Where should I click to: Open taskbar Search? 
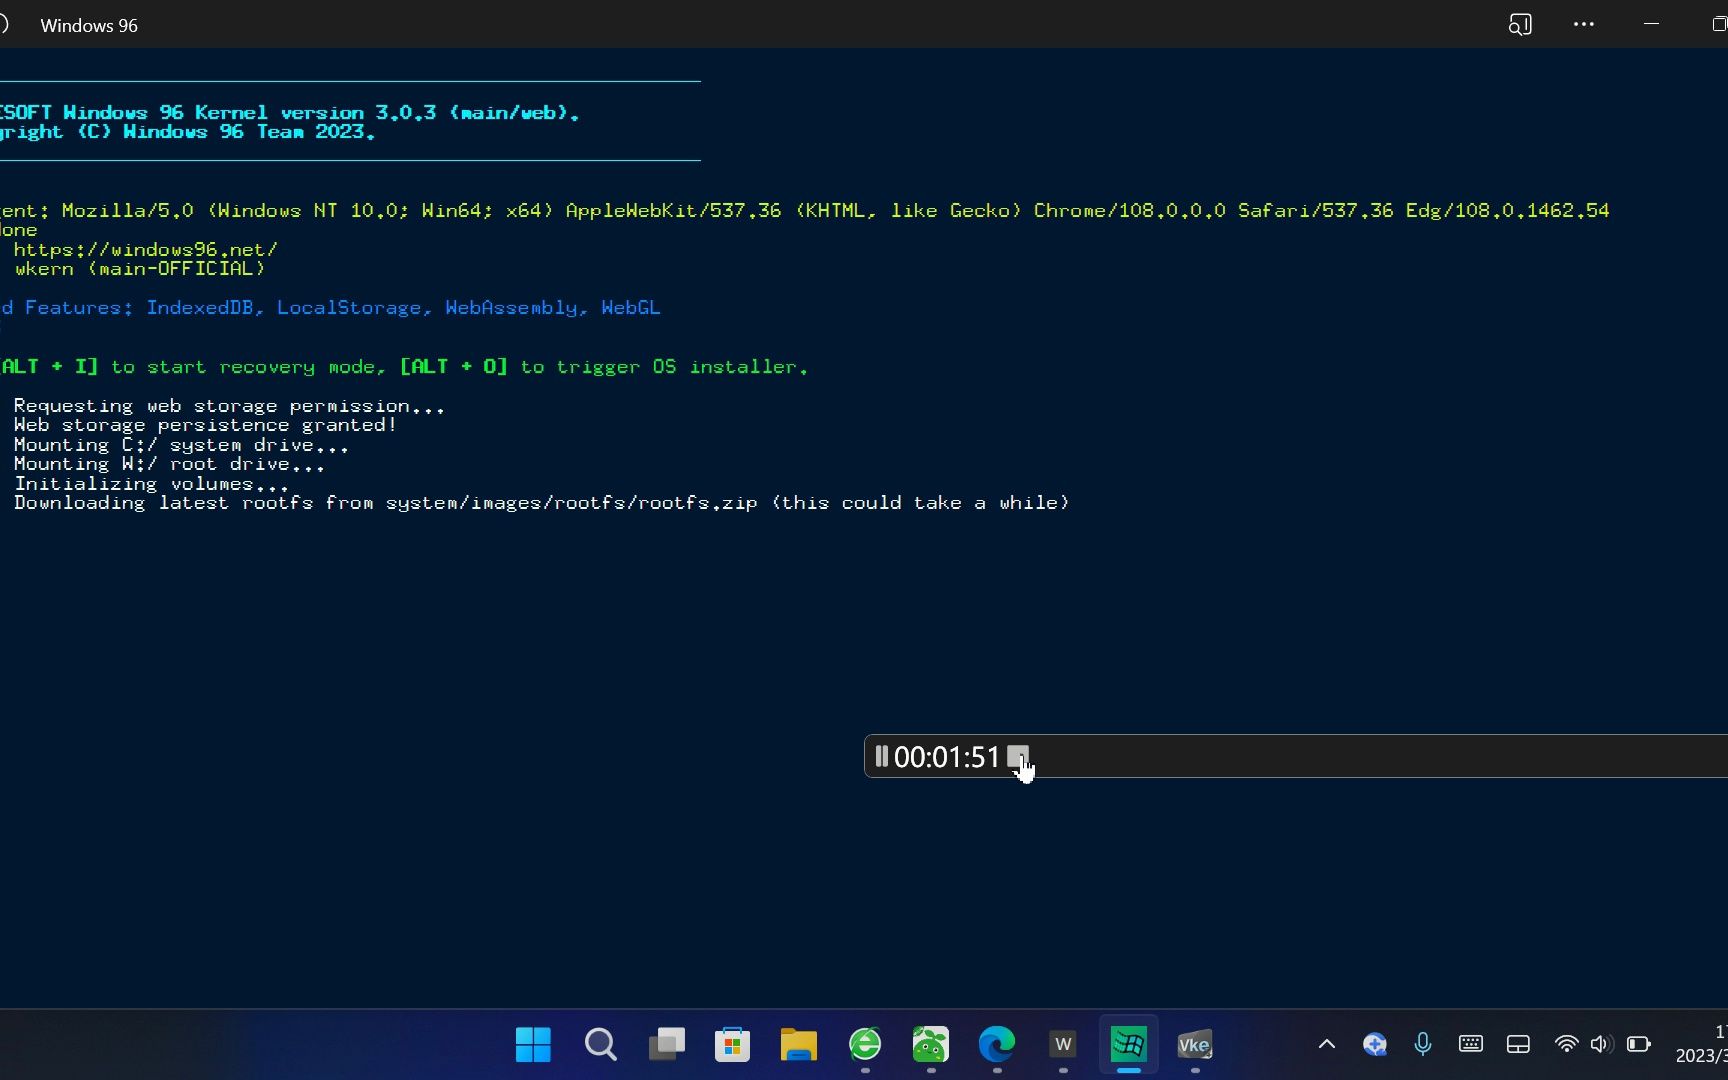pyautogui.click(x=600, y=1045)
